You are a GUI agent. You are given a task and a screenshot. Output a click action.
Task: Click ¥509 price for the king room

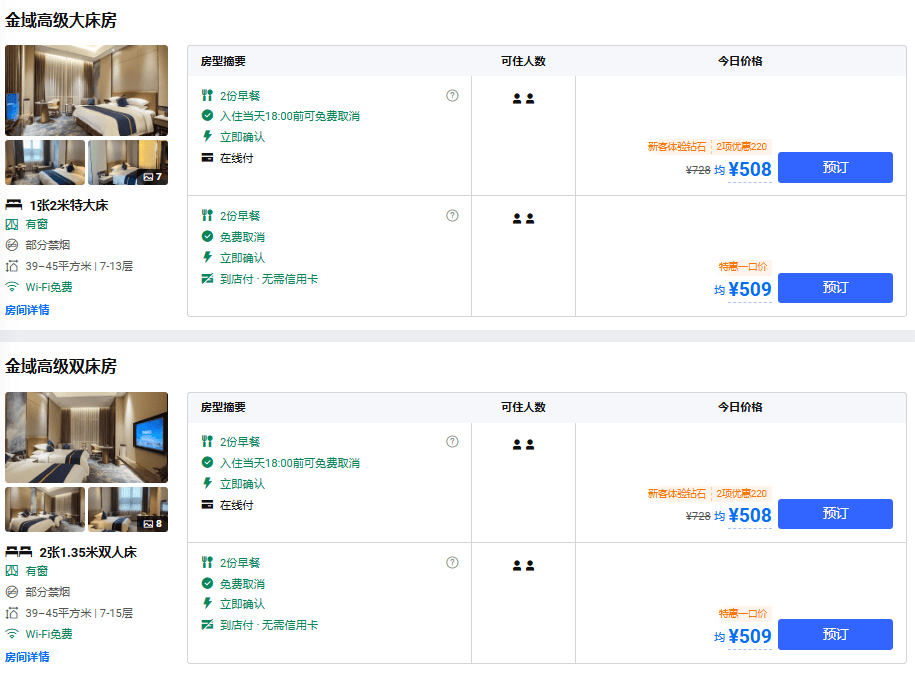point(750,289)
